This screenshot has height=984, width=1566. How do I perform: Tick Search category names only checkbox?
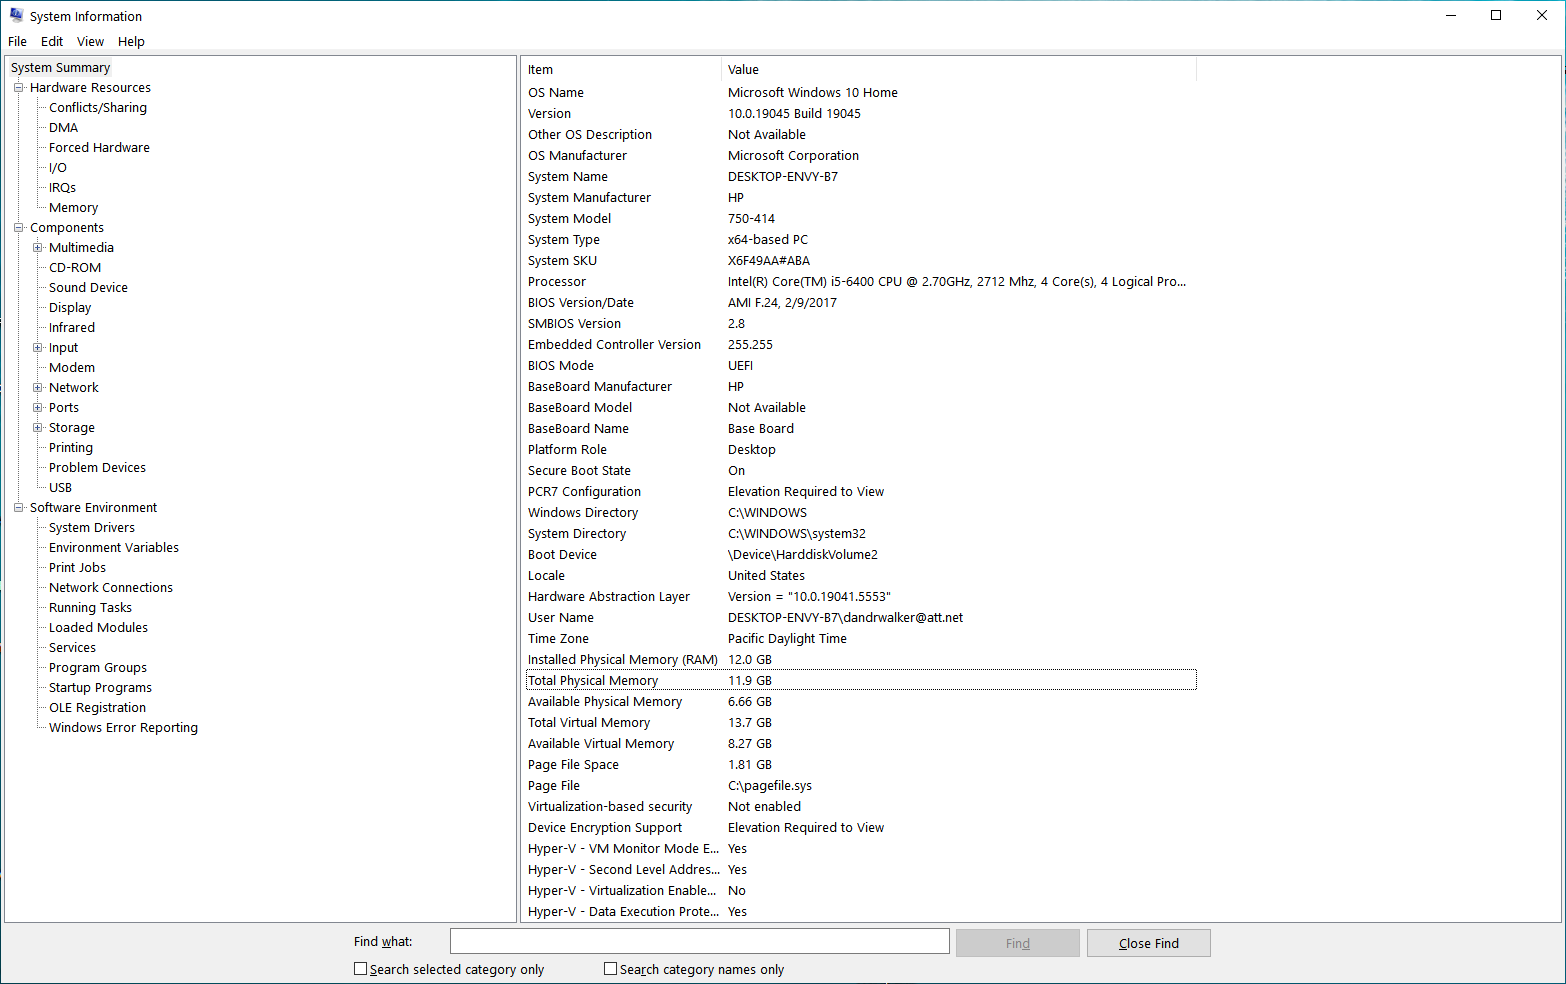click(610, 969)
